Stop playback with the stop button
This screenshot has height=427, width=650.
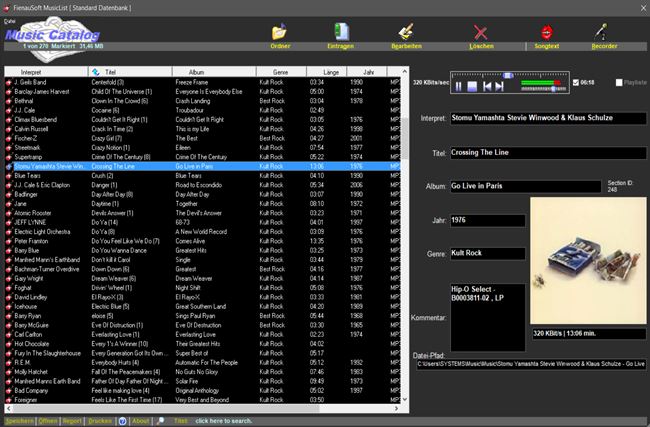click(x=472, y=87)
